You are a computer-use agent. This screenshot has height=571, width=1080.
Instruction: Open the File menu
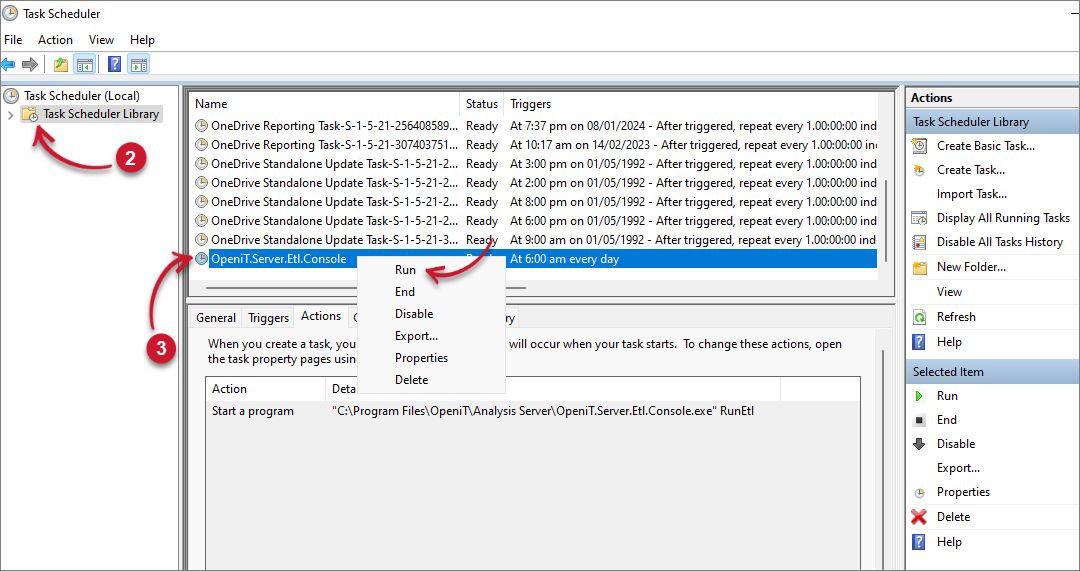click(x=13, y=40)
